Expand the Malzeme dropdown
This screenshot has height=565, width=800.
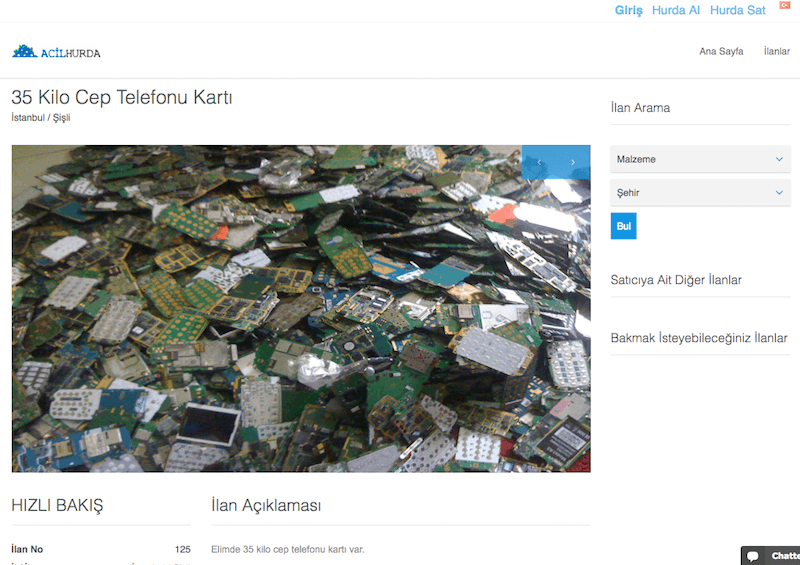[700, 159]
